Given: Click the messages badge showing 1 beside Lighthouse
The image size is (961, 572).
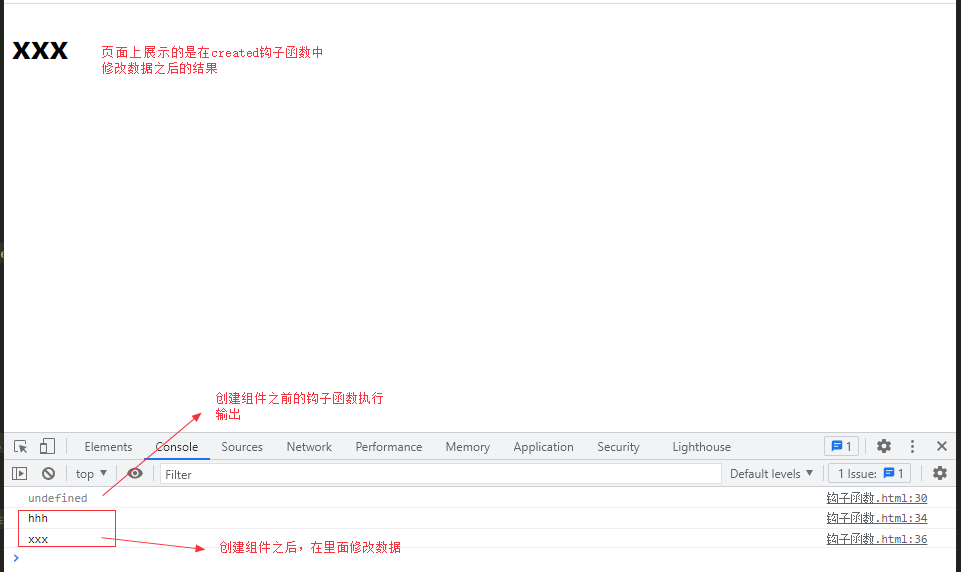Looking at the screenshot, I should pos(841,446).
